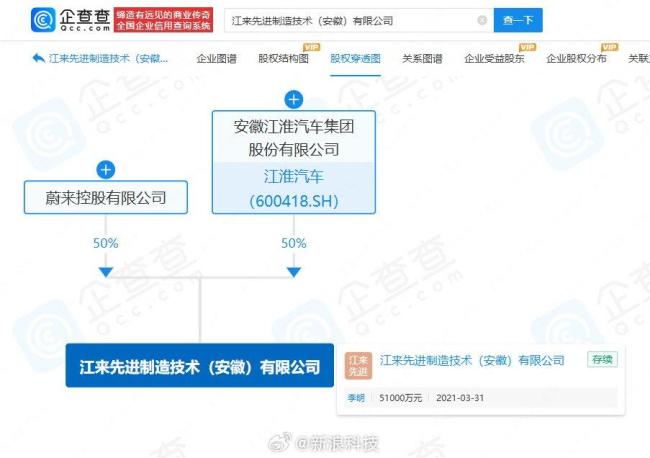The image size is (650, 458).
Task: Click the 江淮汽车 (600418.SH) stock label
Action: (293, 188)
